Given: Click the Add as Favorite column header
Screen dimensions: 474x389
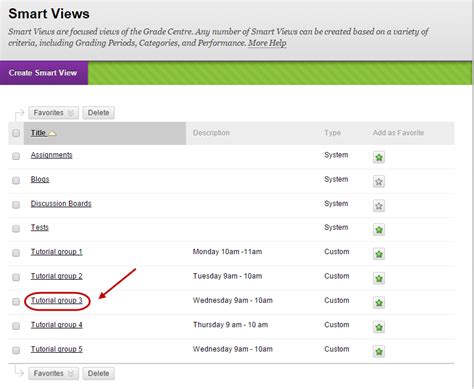Looking at the screenshot, I should click(x=398, y=133).
